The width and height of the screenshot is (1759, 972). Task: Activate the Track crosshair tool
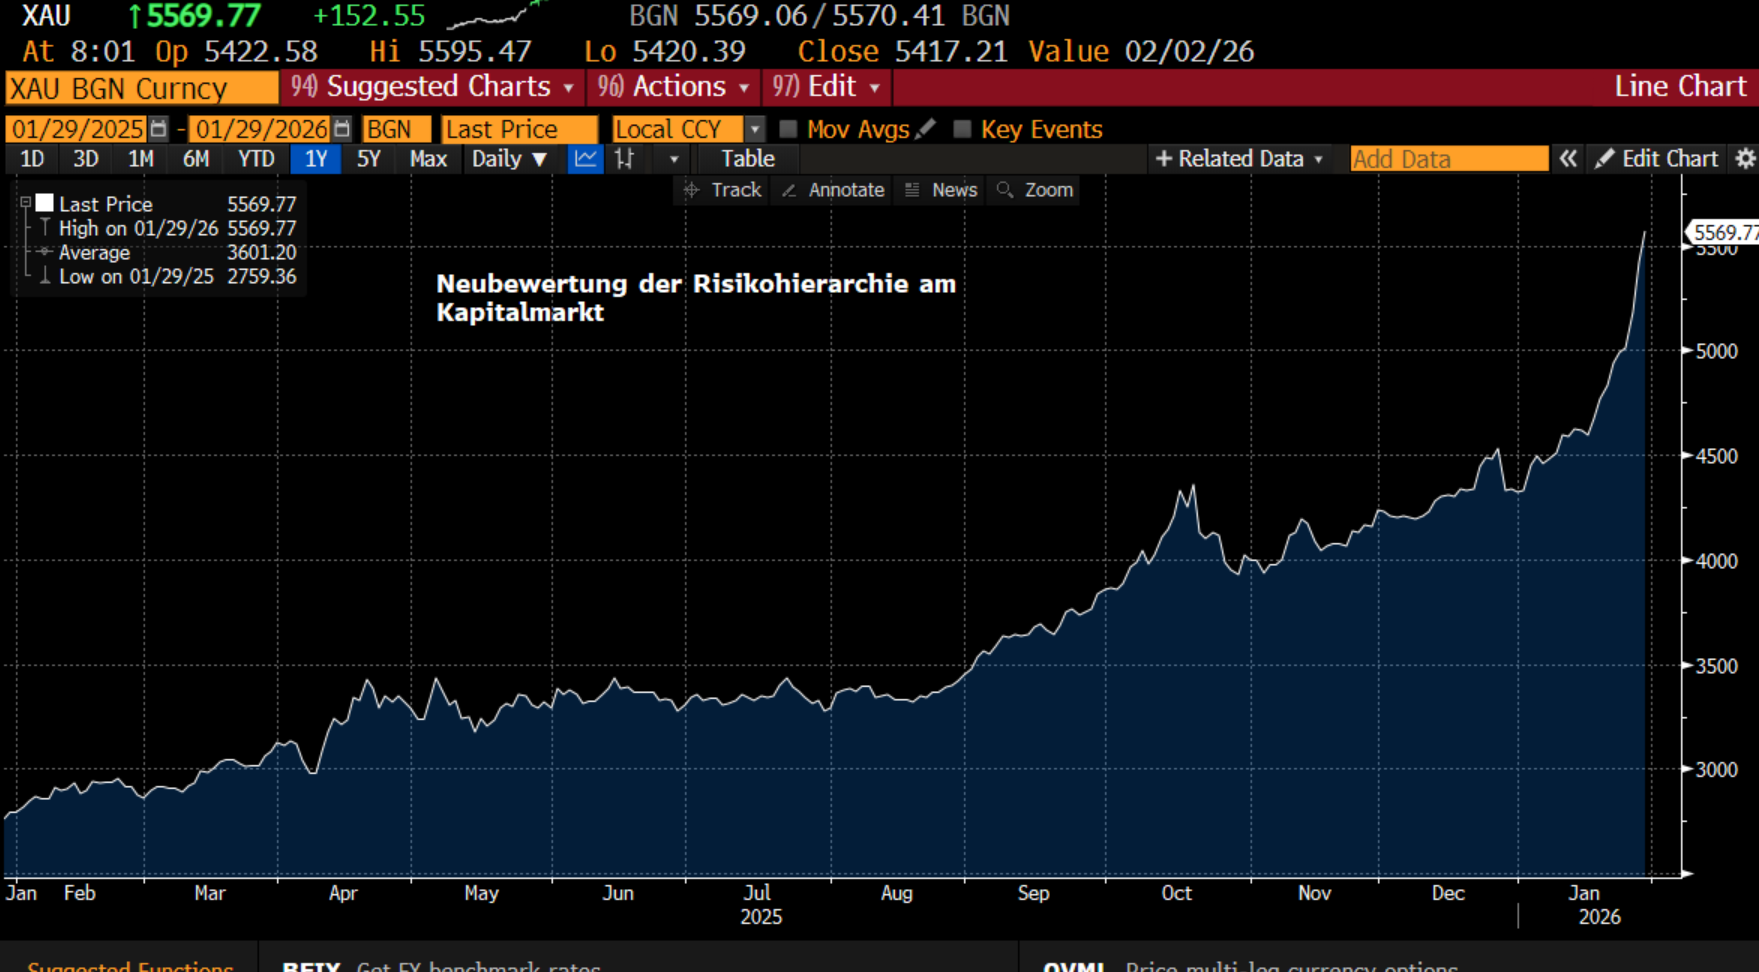coord(723,190)
